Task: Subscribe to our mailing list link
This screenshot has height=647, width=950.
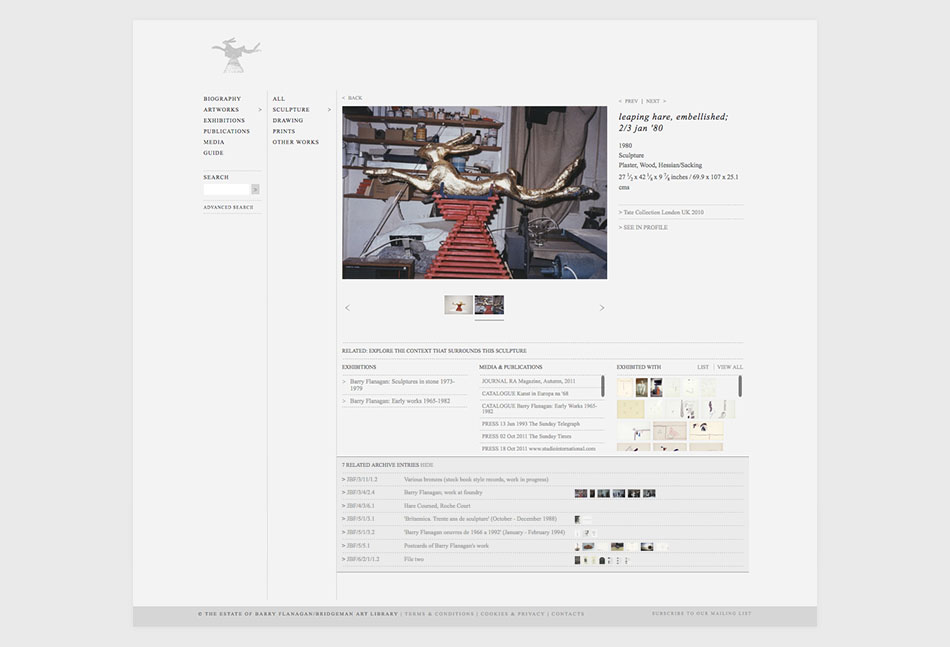Action: click(x=702, y=613)
